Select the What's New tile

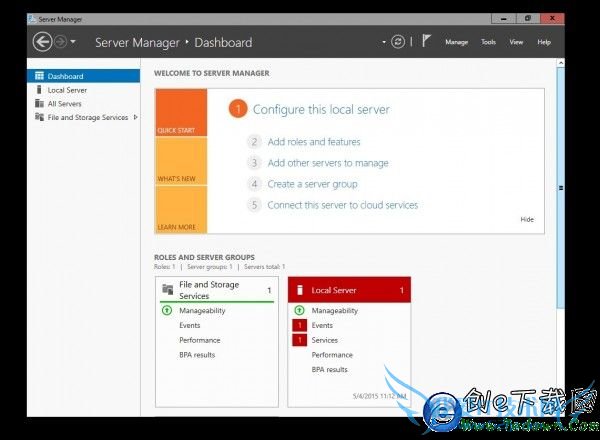[181, 161]
